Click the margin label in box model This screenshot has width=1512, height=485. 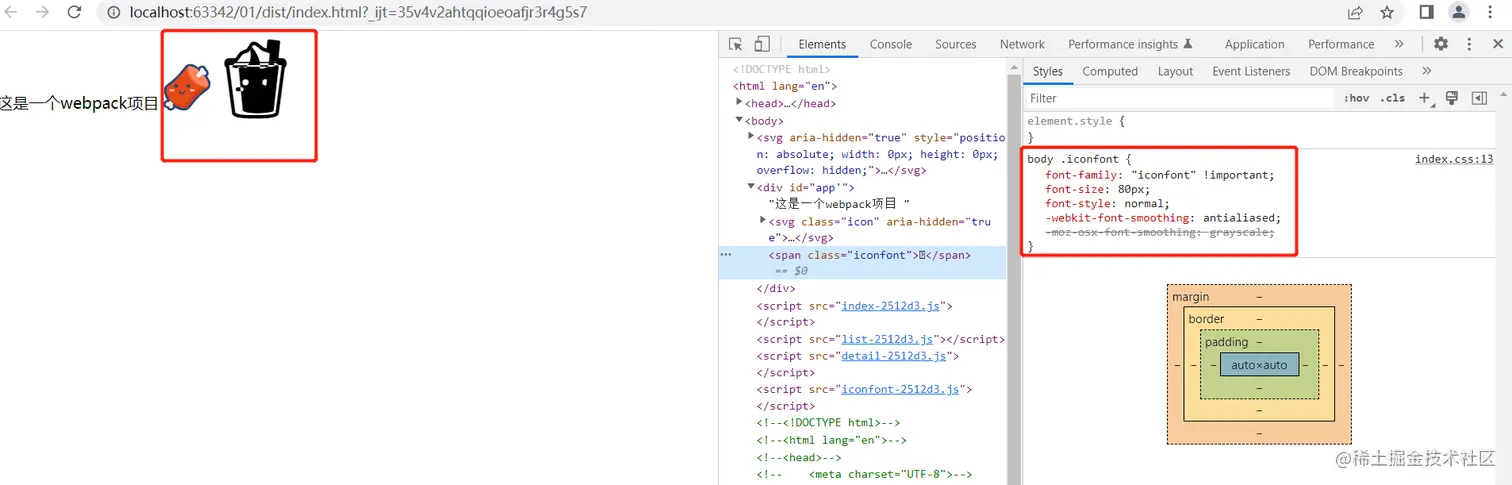pyautogui.click(x=1190, y=297)
